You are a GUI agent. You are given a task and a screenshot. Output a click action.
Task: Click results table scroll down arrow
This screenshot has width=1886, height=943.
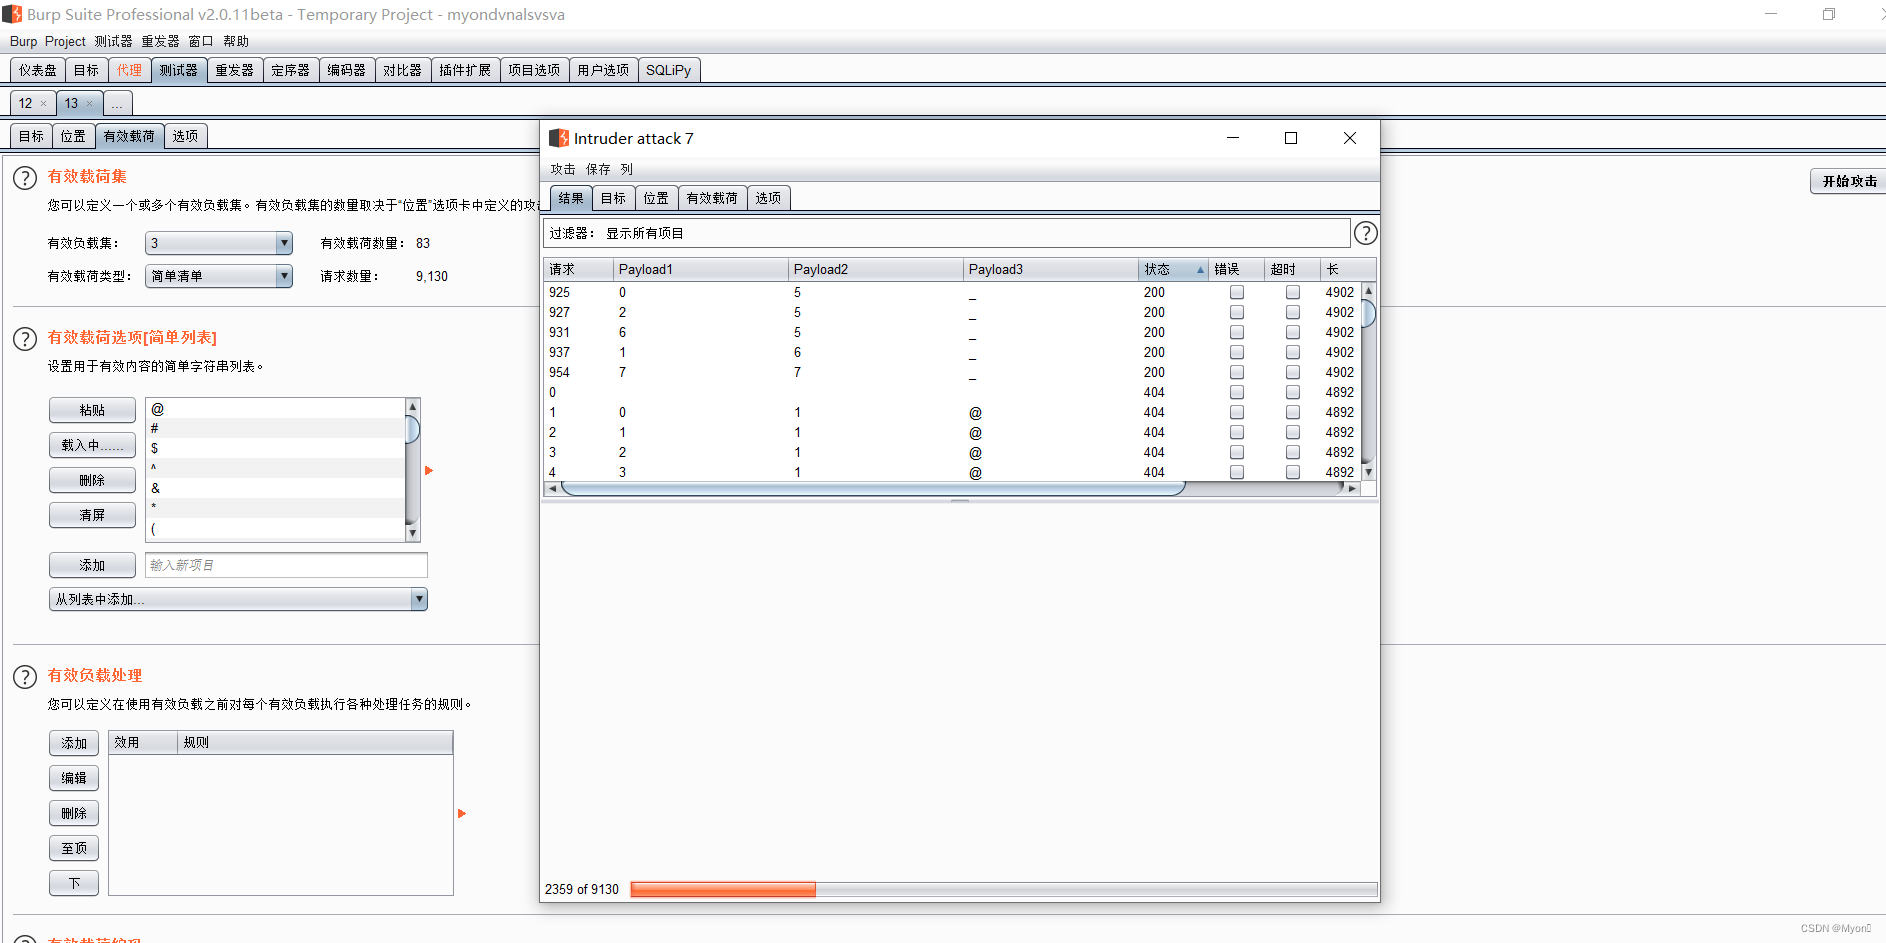pos(1368,472)
